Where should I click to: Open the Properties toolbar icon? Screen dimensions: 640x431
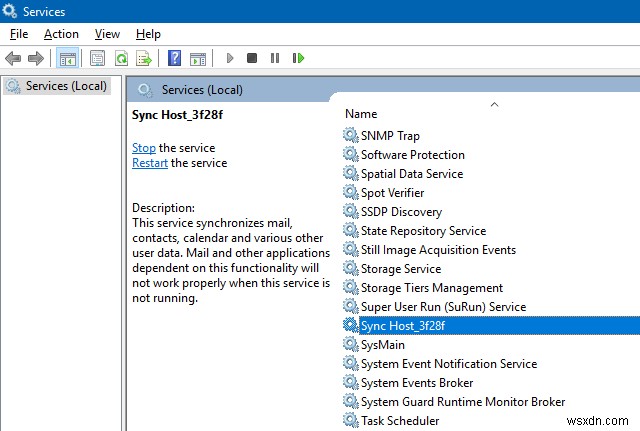98,58
